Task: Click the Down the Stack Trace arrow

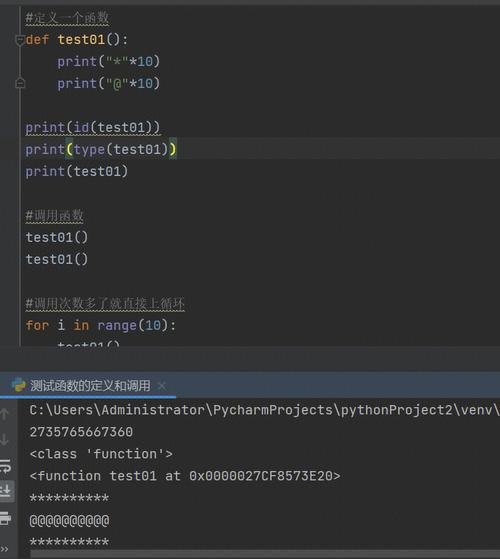Action: click(x=4, y=439)
